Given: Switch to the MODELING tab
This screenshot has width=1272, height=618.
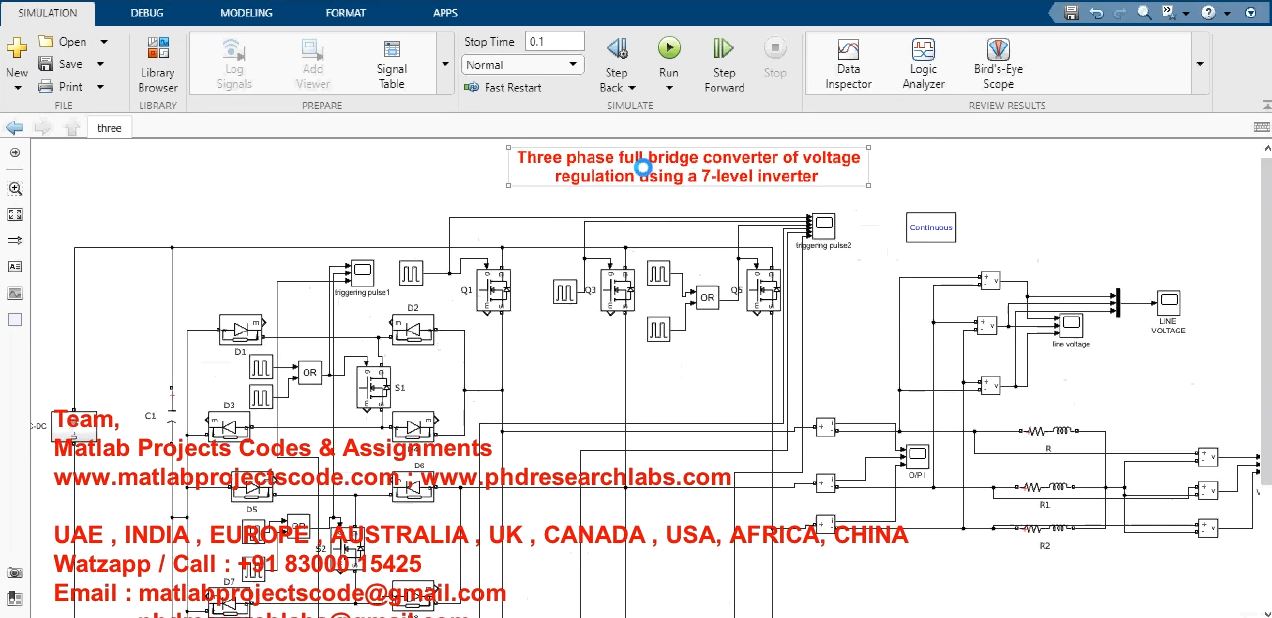Looking at the screenshot, I should click(246, 13).
